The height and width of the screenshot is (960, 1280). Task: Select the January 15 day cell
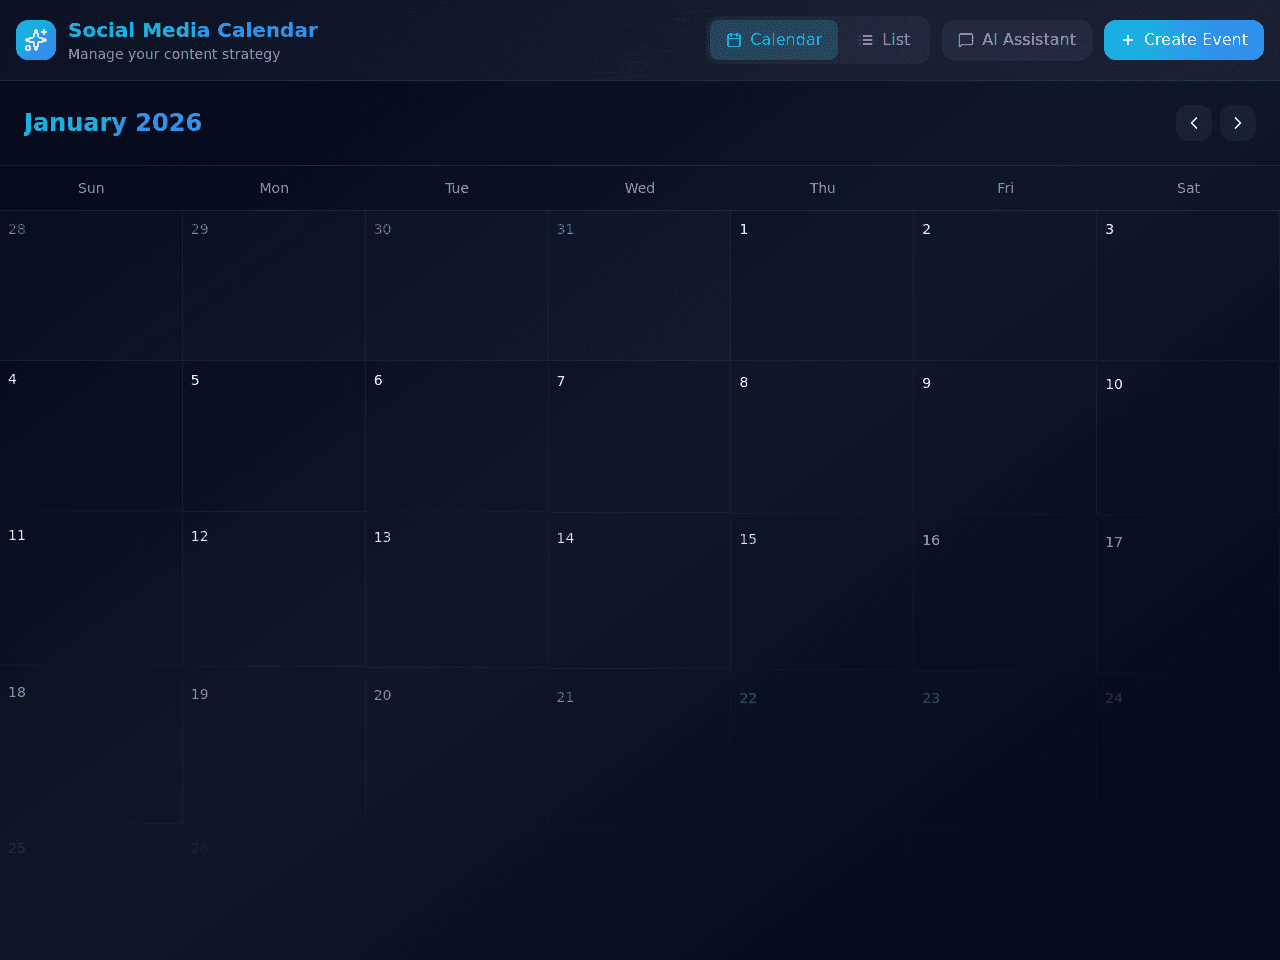tap(822, 596)
